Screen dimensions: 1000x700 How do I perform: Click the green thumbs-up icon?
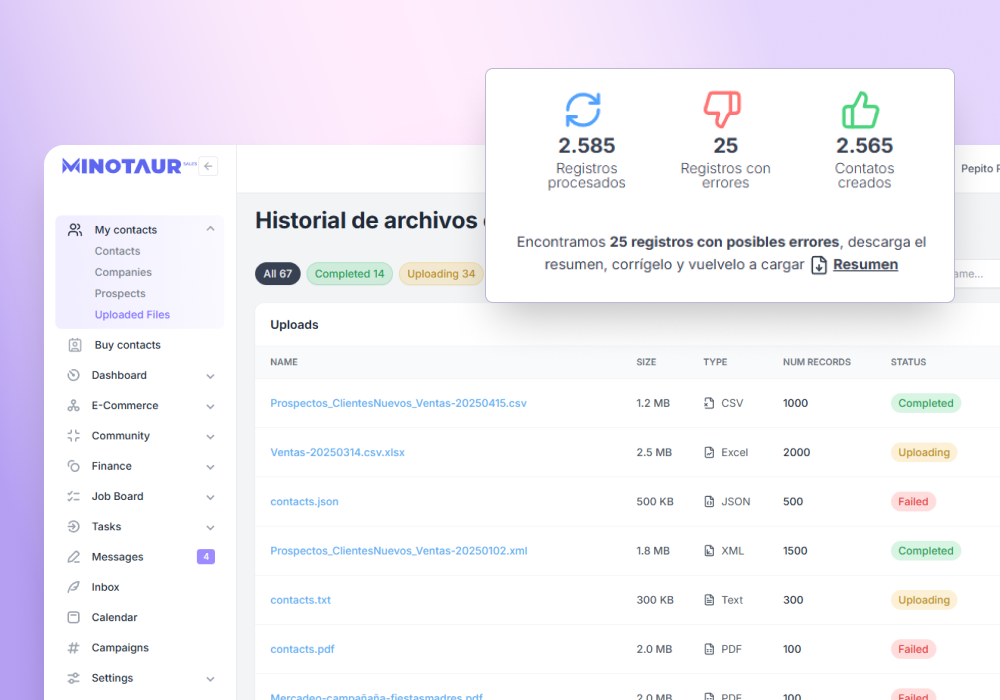pos(860,110)
